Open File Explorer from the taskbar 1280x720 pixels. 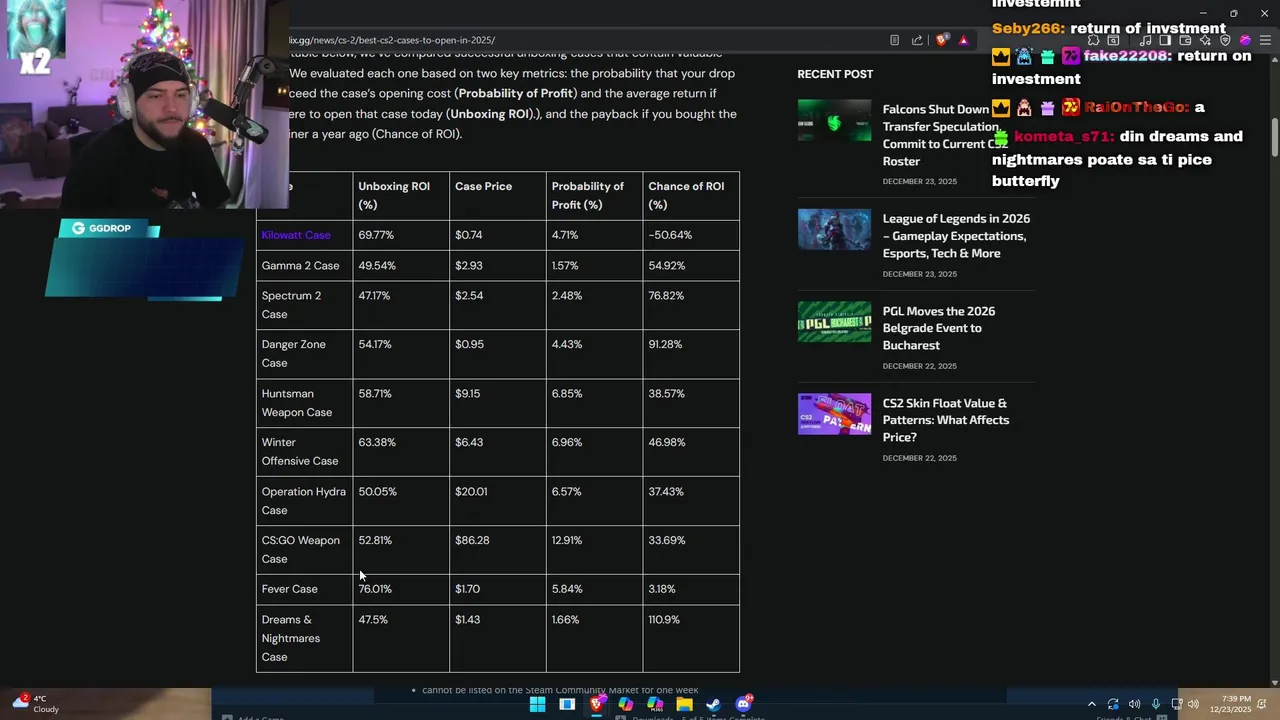pos(684,704)
